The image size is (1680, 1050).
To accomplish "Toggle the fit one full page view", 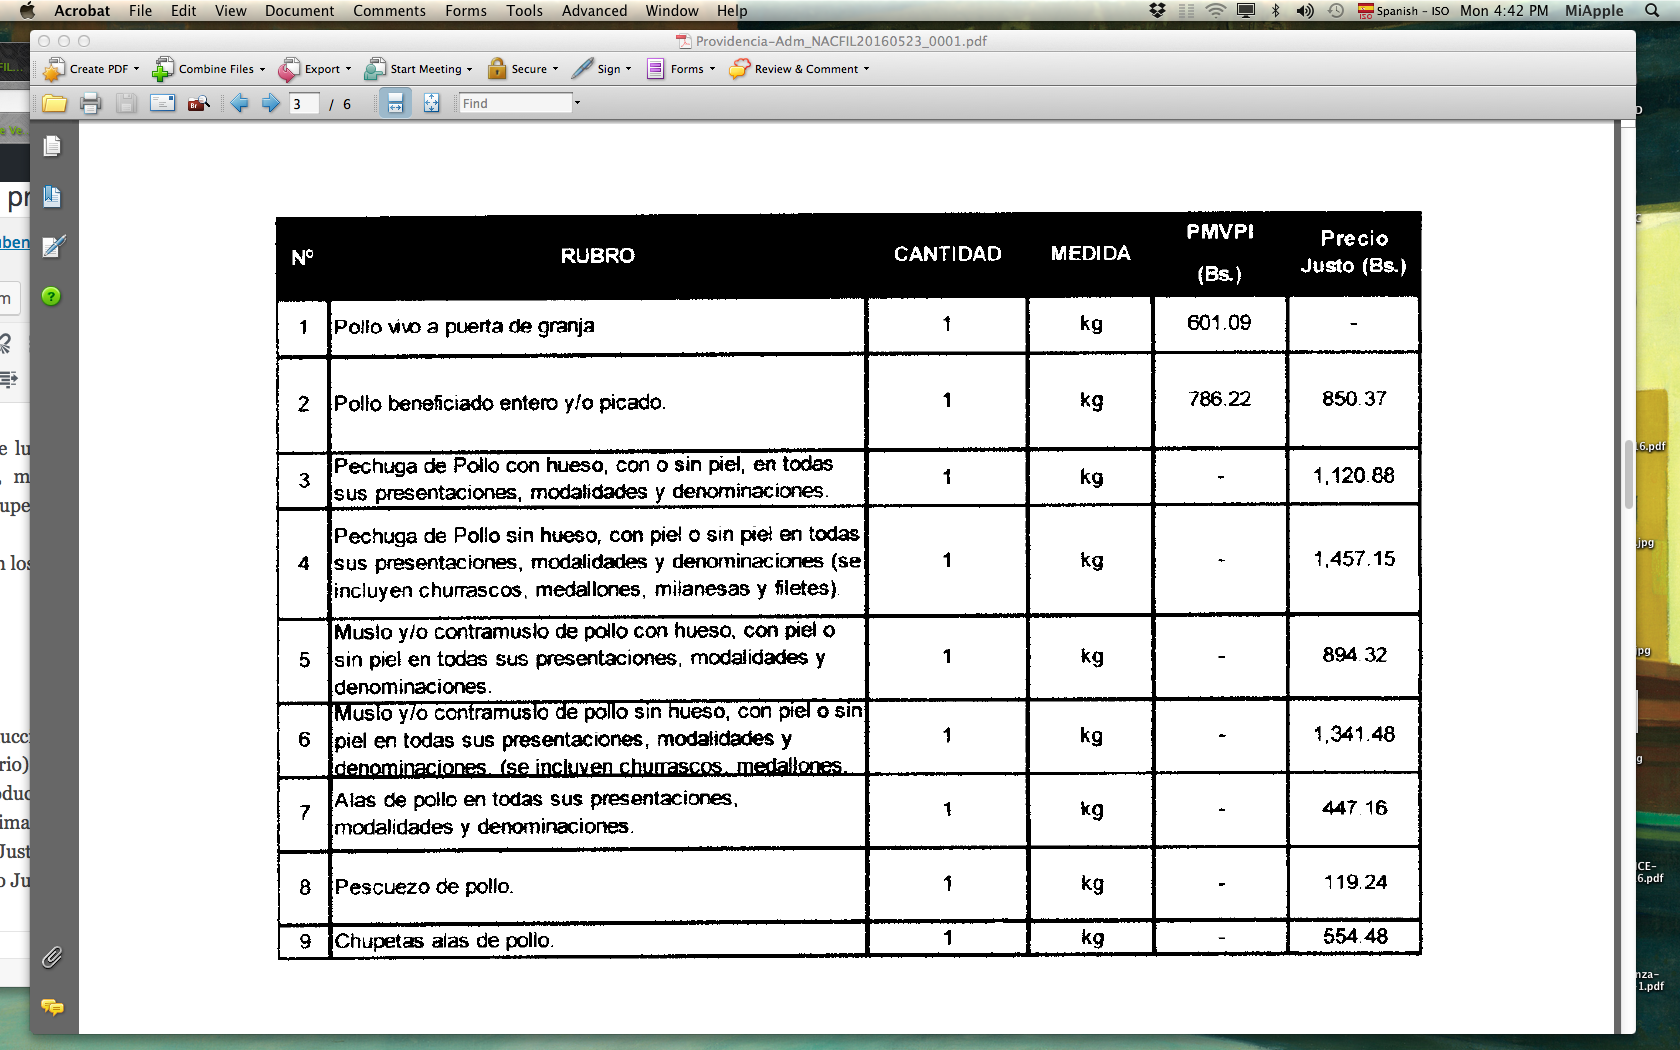I will (431, 103).
